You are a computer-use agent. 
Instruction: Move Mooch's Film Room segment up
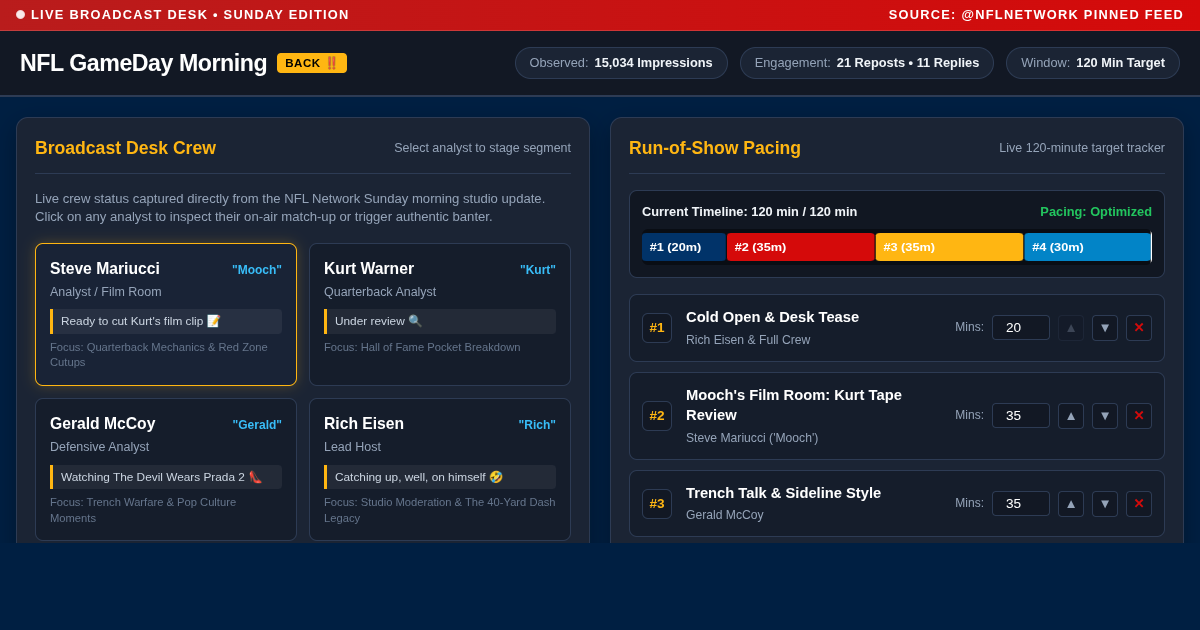click(x=1071, y=416)
